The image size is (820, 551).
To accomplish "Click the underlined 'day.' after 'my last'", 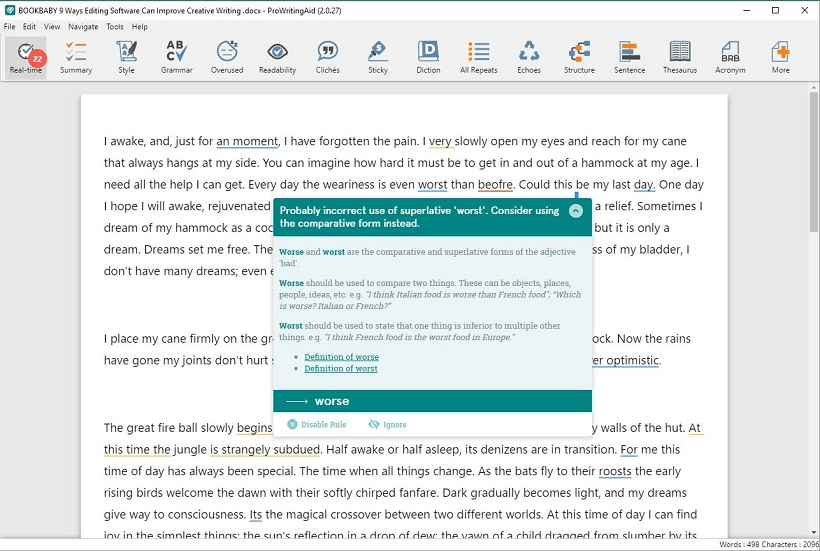I will (644, 185).
